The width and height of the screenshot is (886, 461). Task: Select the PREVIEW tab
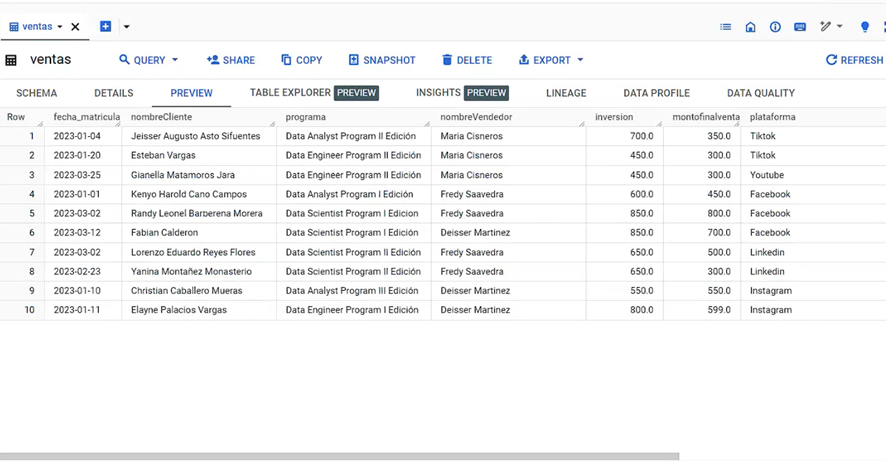[x=192, y=93]
